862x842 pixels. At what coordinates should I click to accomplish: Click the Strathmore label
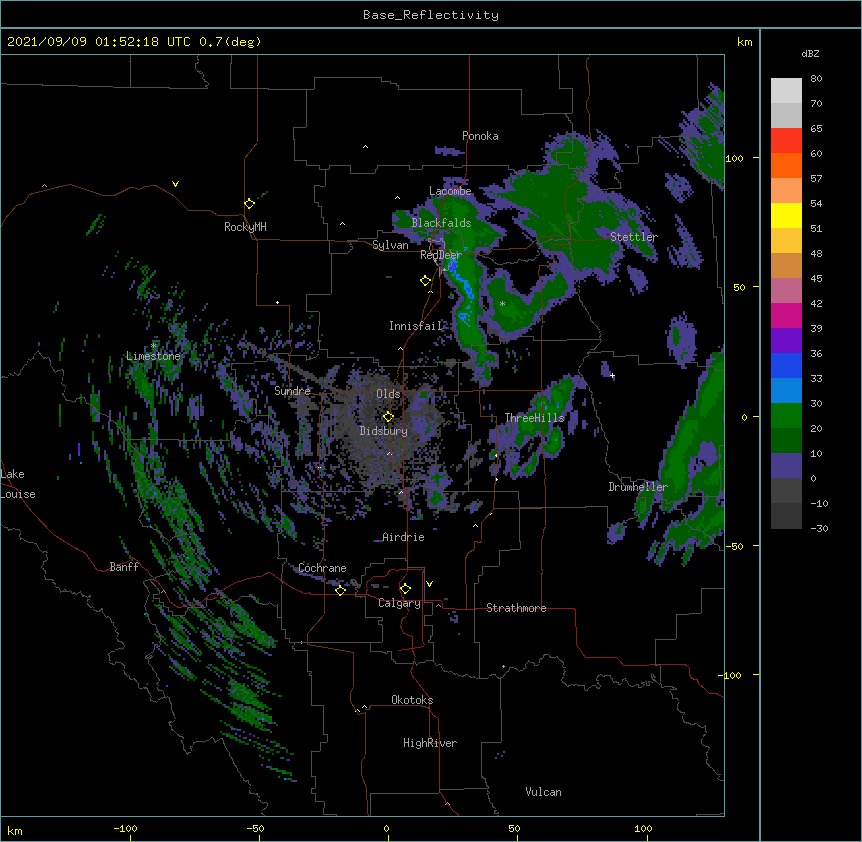[x=516, y=608]
